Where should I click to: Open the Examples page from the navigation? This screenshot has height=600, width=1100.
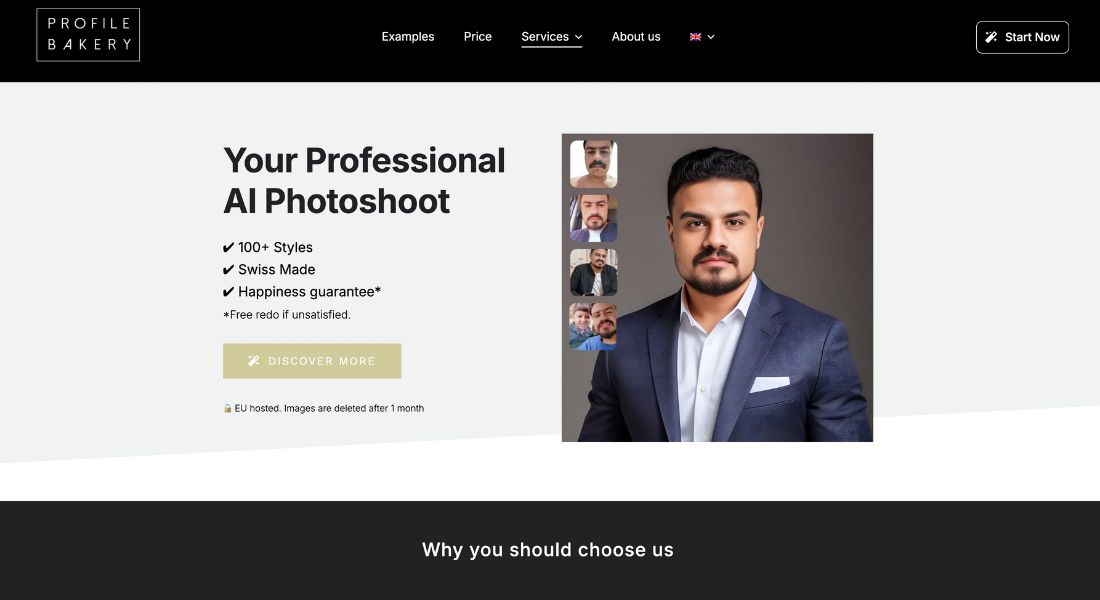408,37
